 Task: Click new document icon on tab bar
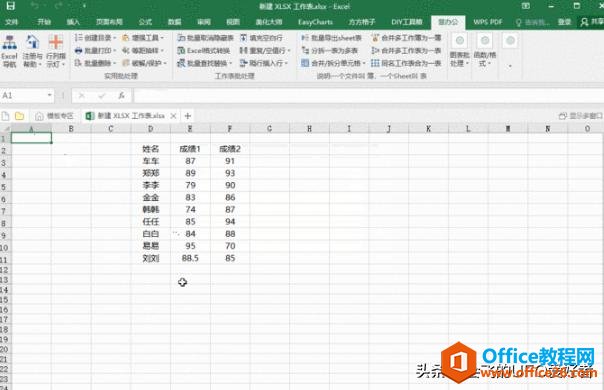pos(5,116)
